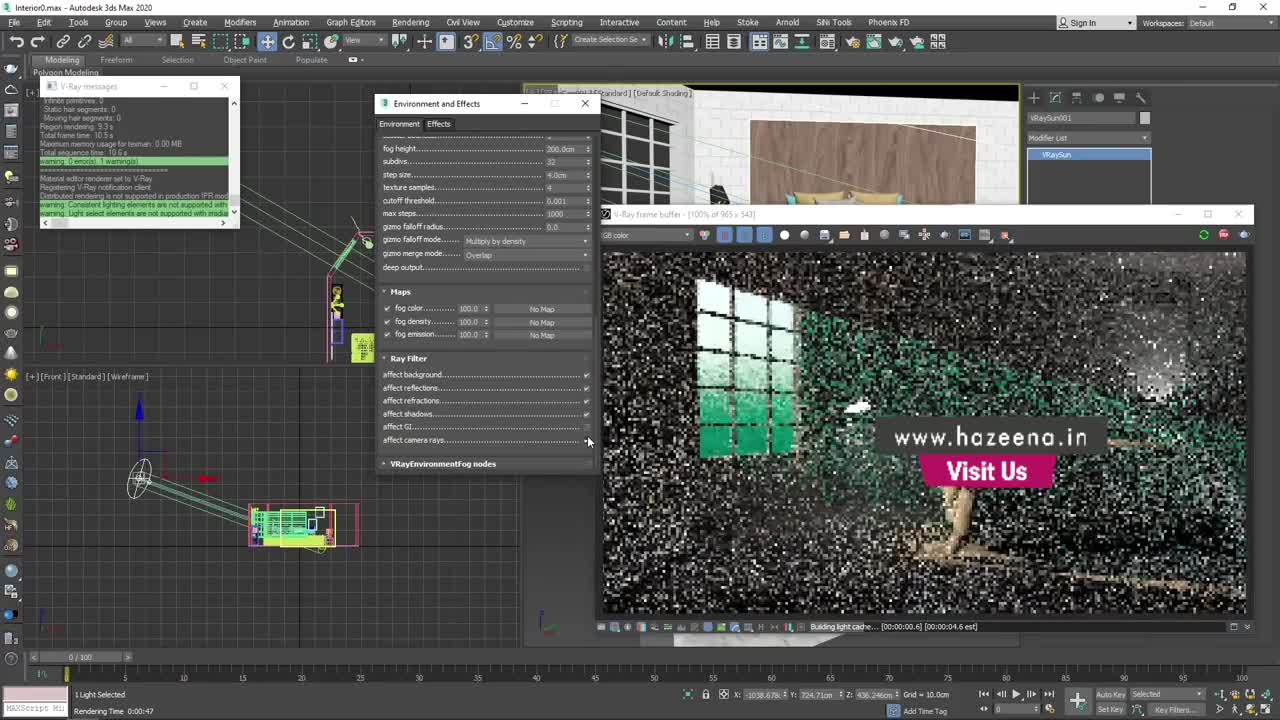
Task: Enable the affect GI checkbox
Action: [x=586, y=427]
